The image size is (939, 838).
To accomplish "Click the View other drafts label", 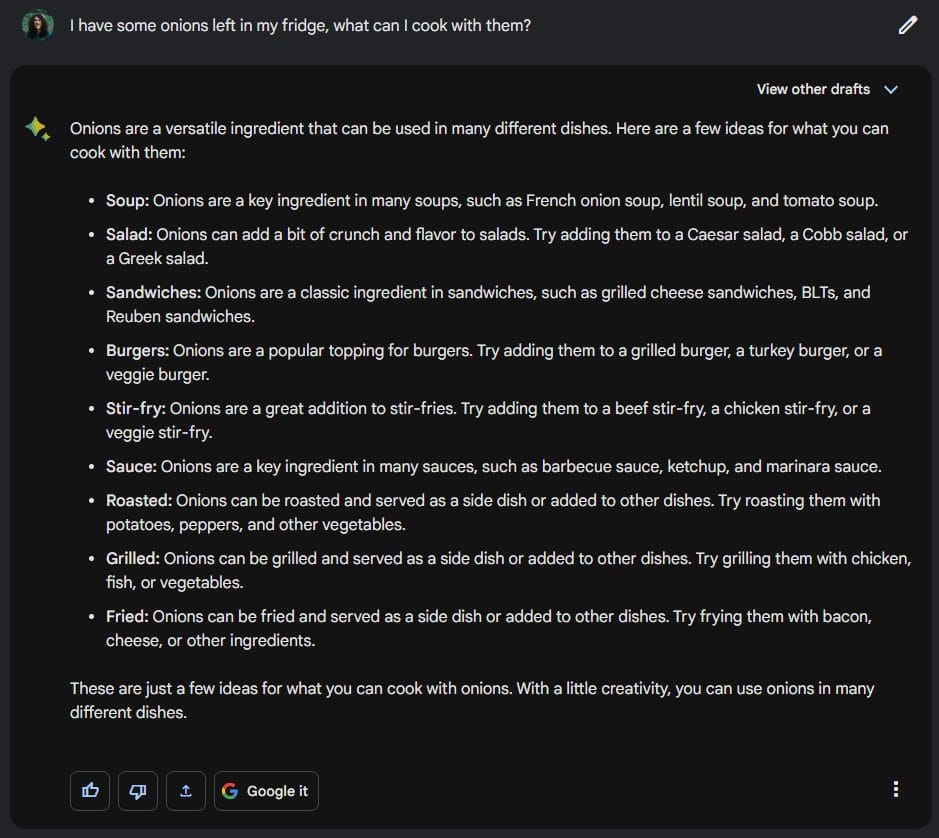I will (813, 89).
